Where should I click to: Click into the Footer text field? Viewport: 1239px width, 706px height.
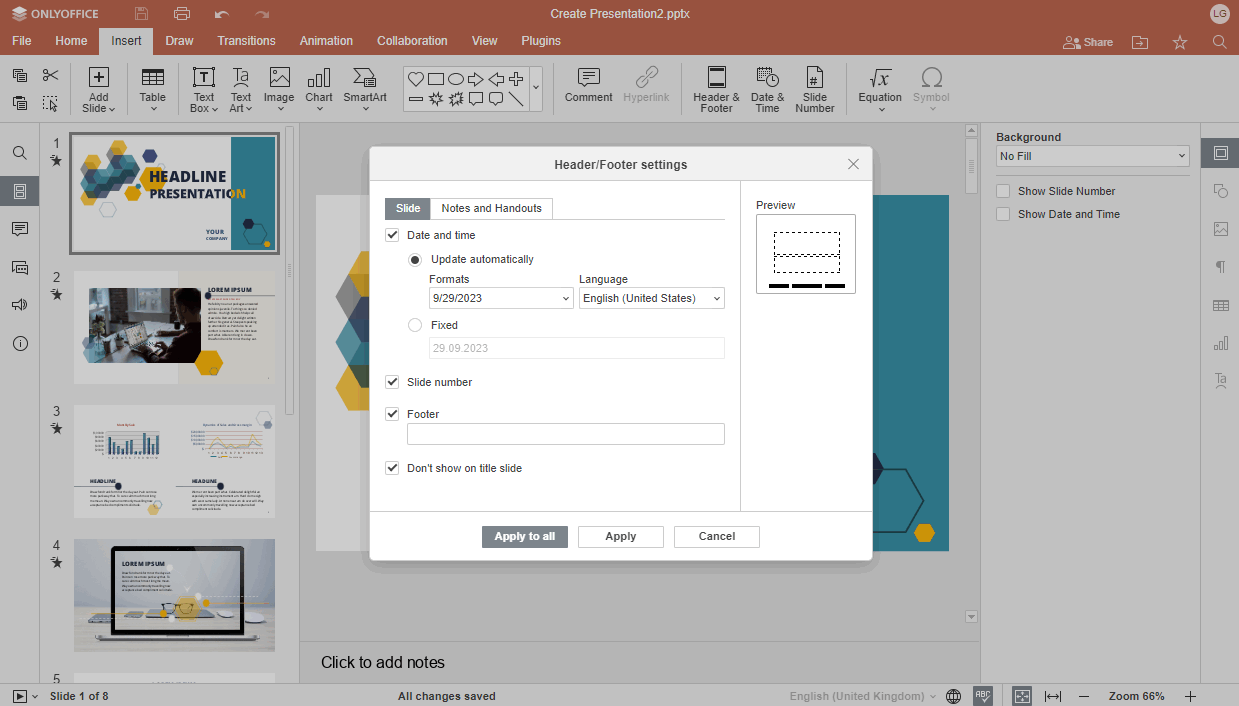pos(565,434)
